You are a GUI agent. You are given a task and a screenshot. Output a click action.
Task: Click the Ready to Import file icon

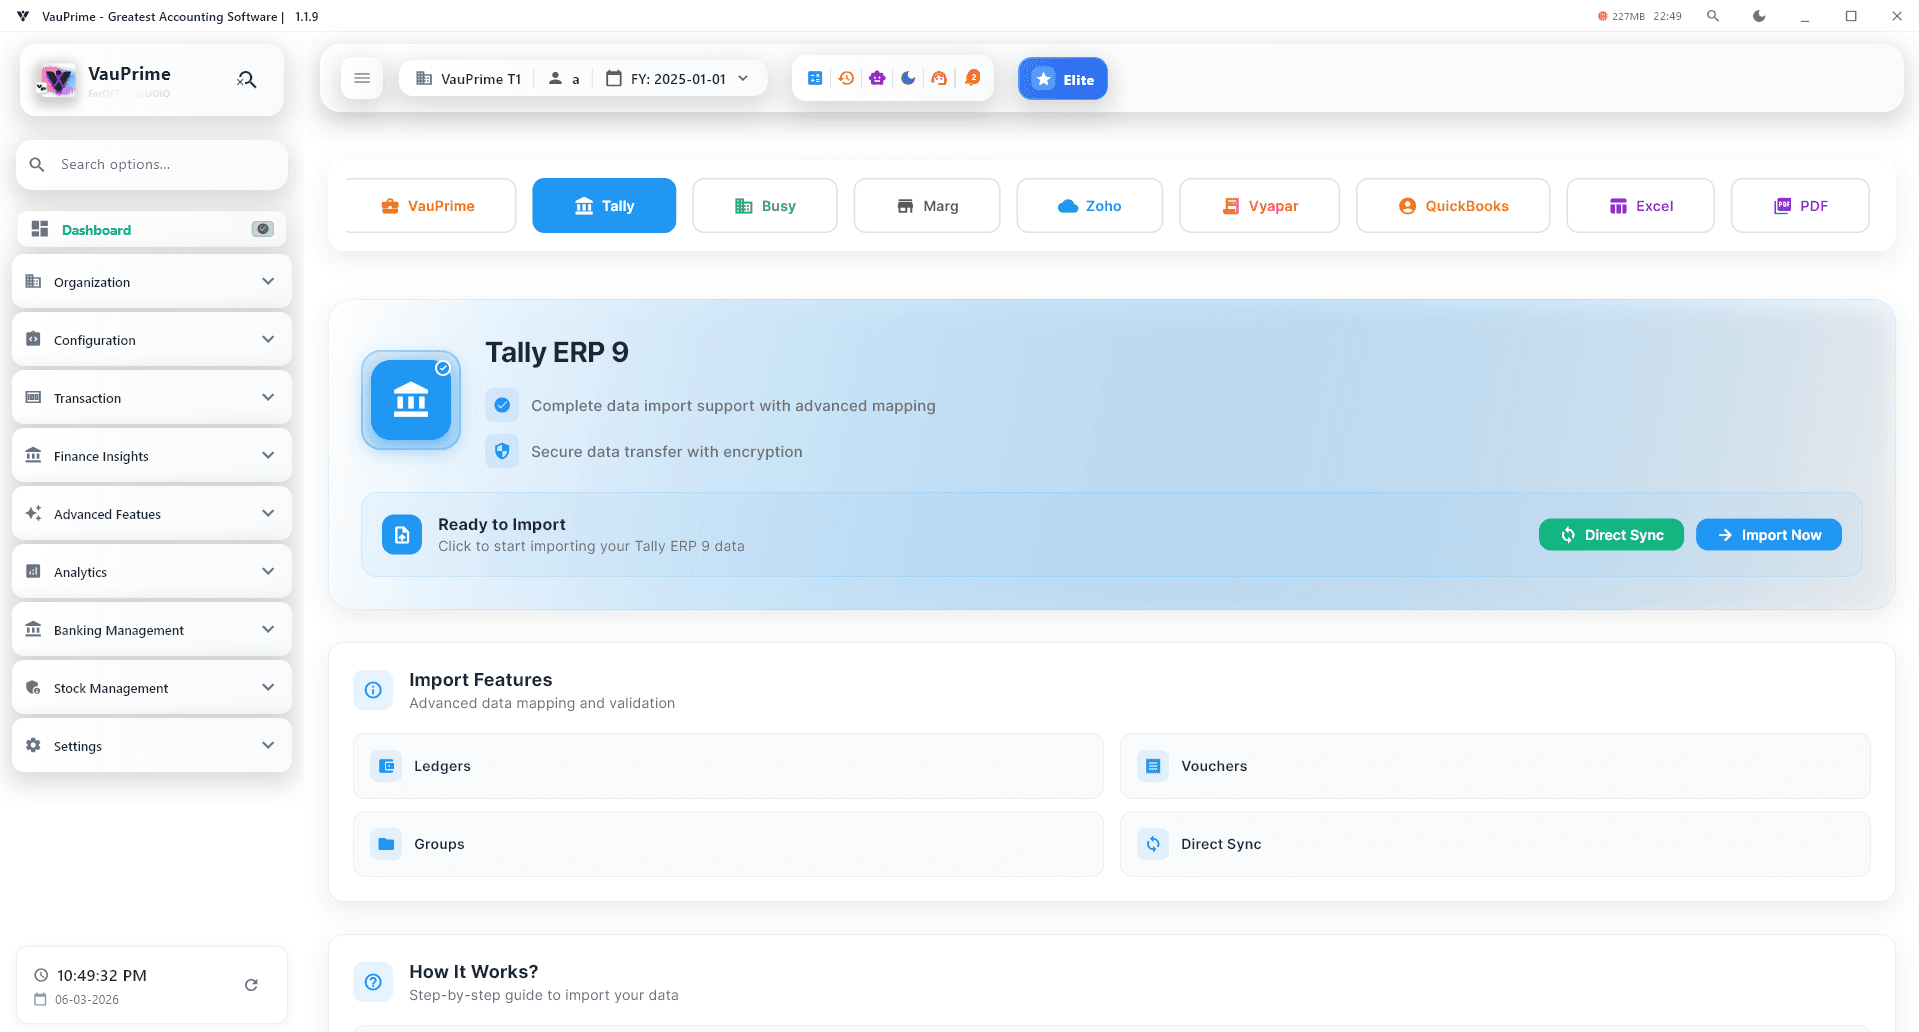tap(402, 535)
